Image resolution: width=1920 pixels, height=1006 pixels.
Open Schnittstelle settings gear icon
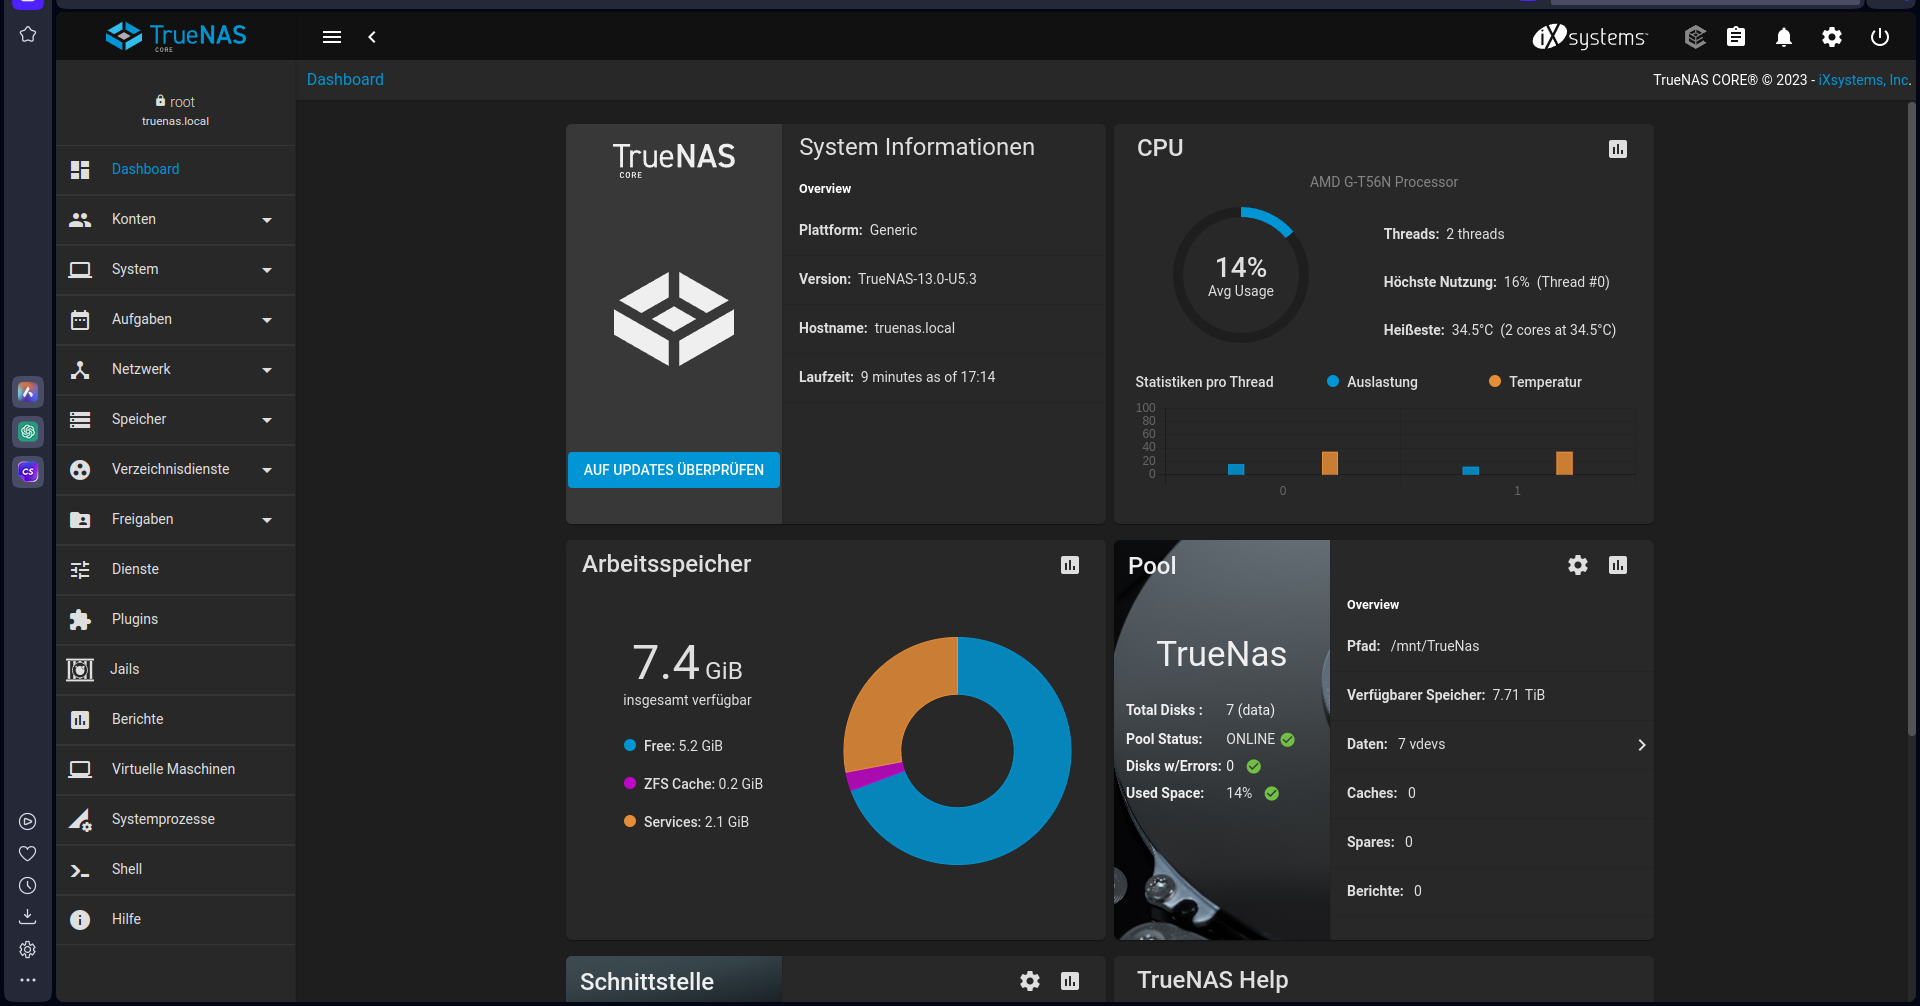pyautogui.click(x=1030, y=981)
